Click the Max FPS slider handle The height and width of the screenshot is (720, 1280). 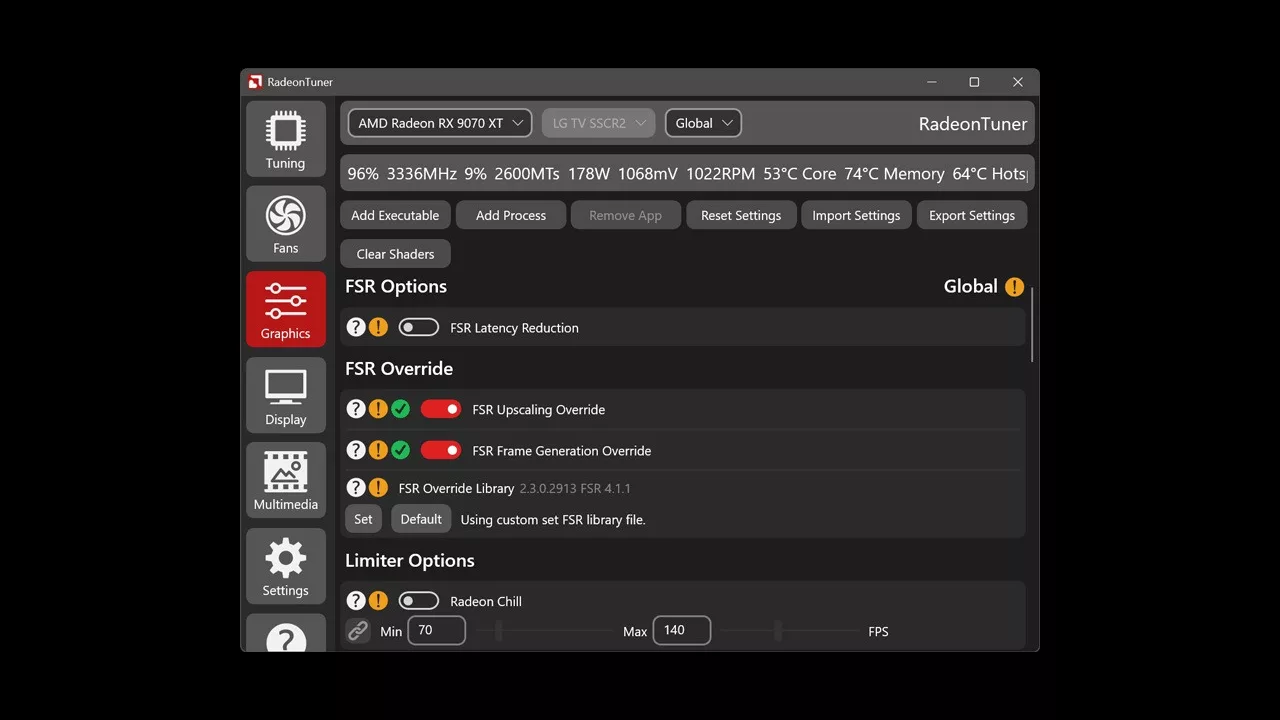(778, 631)
